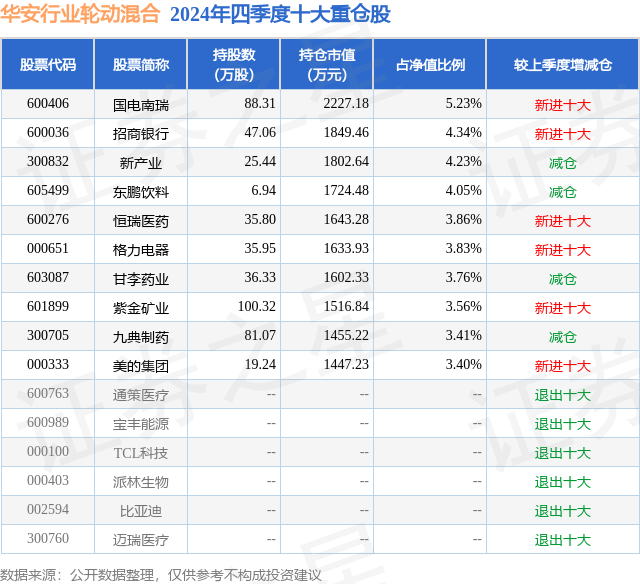Click stock code 000651
This screenshot has width=640, height=584.
click(48, 249)
